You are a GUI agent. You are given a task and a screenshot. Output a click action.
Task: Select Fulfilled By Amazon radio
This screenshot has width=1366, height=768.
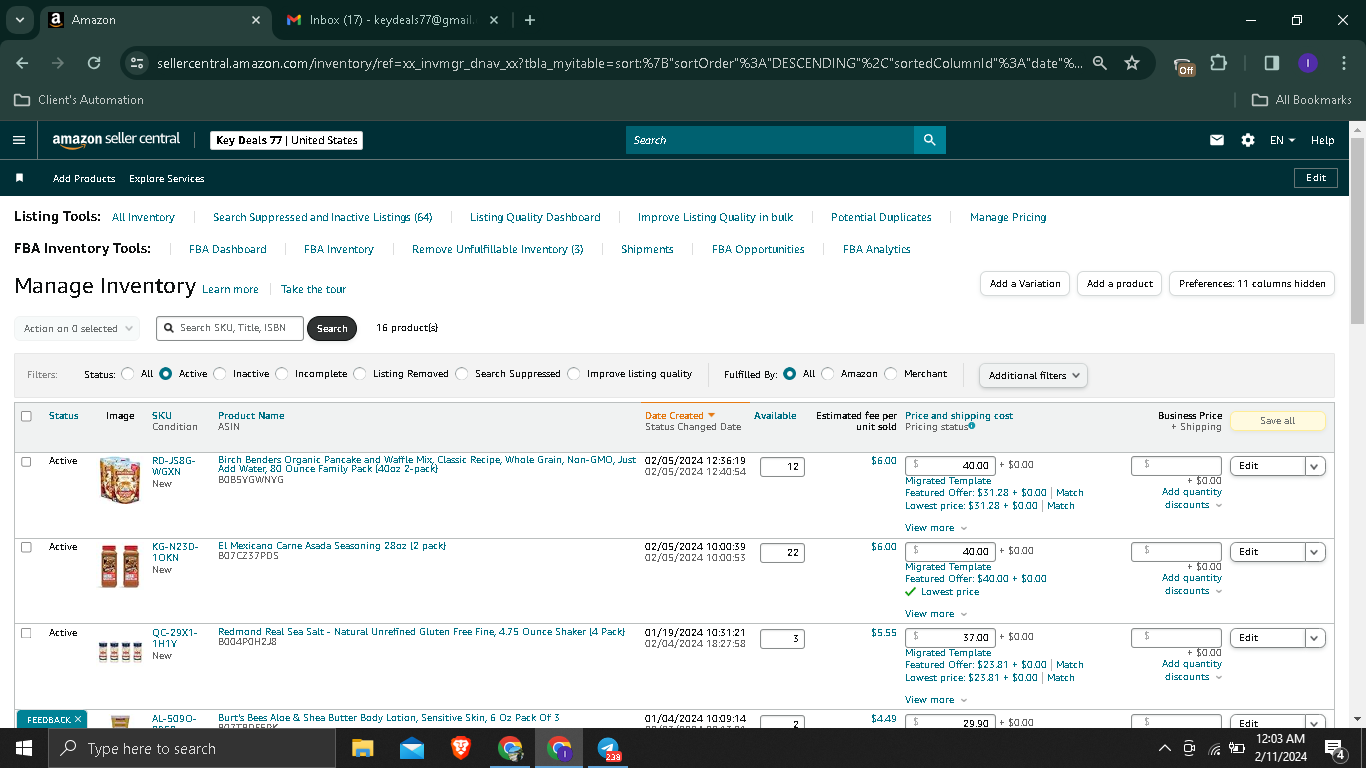(x=827, y=374)
